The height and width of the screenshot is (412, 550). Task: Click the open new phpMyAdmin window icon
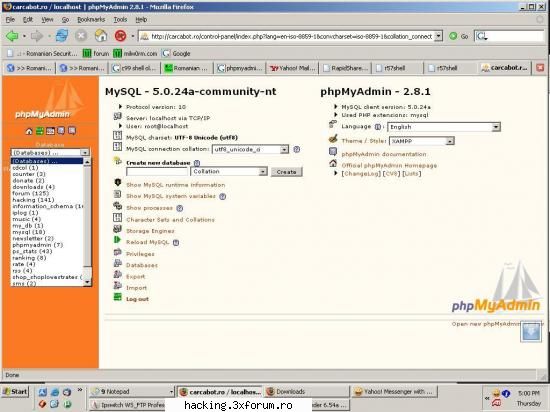point(531,332)
